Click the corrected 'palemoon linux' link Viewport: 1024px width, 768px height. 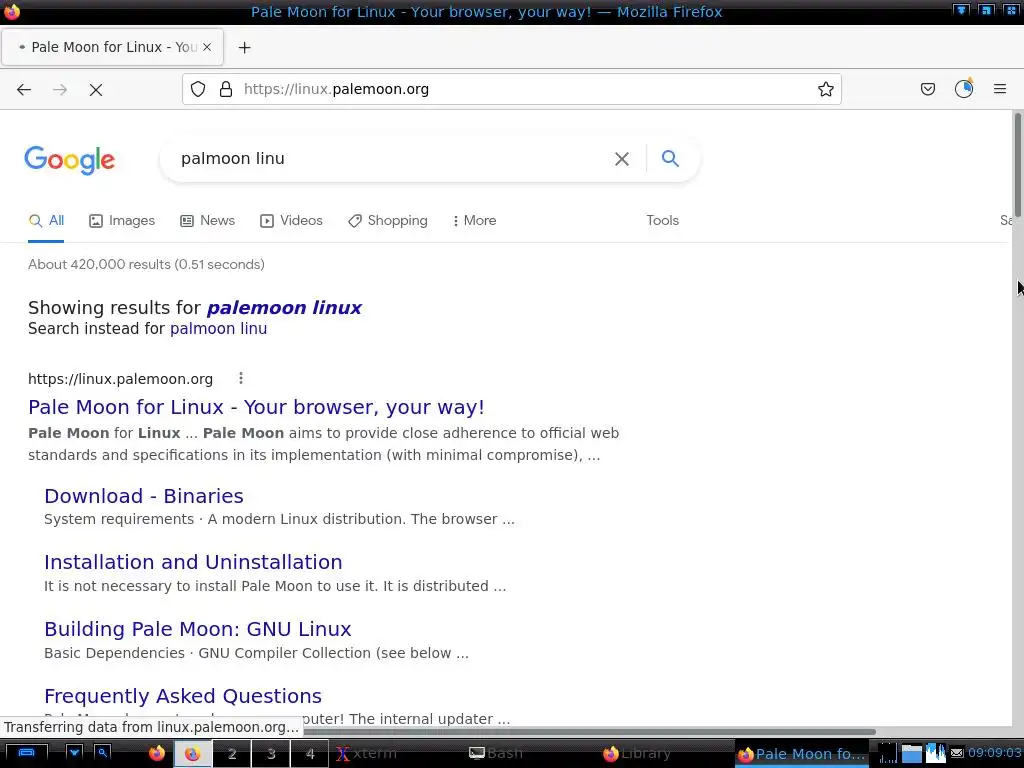click(284, 308)
